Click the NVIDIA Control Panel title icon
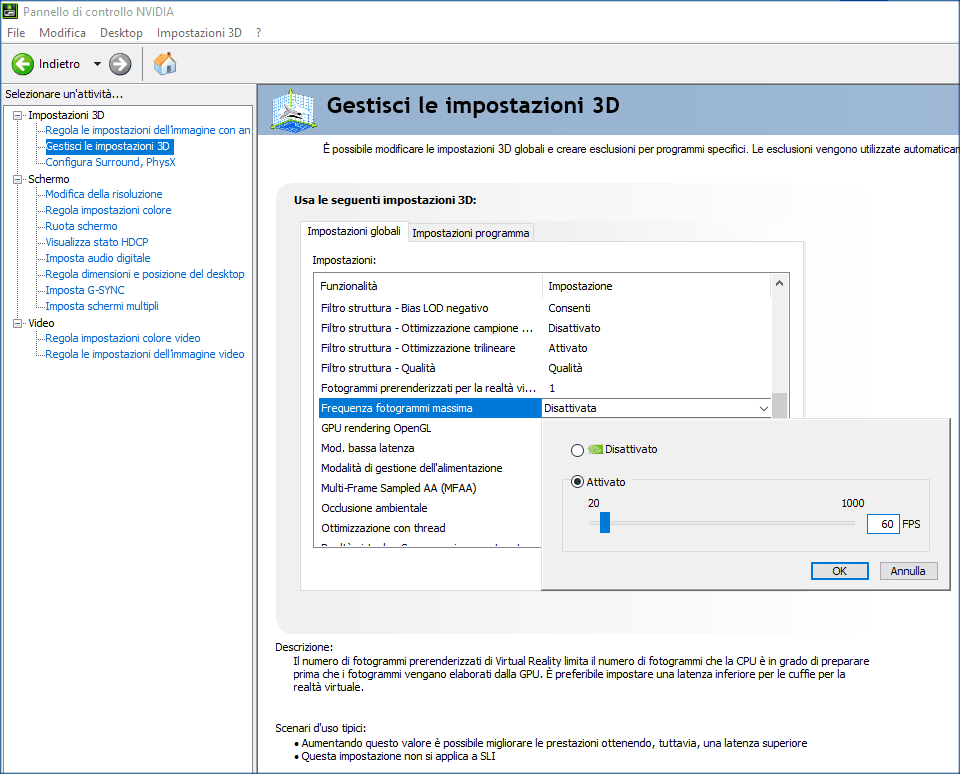This screenshot has height=774, width=960. tap(11, 11)
